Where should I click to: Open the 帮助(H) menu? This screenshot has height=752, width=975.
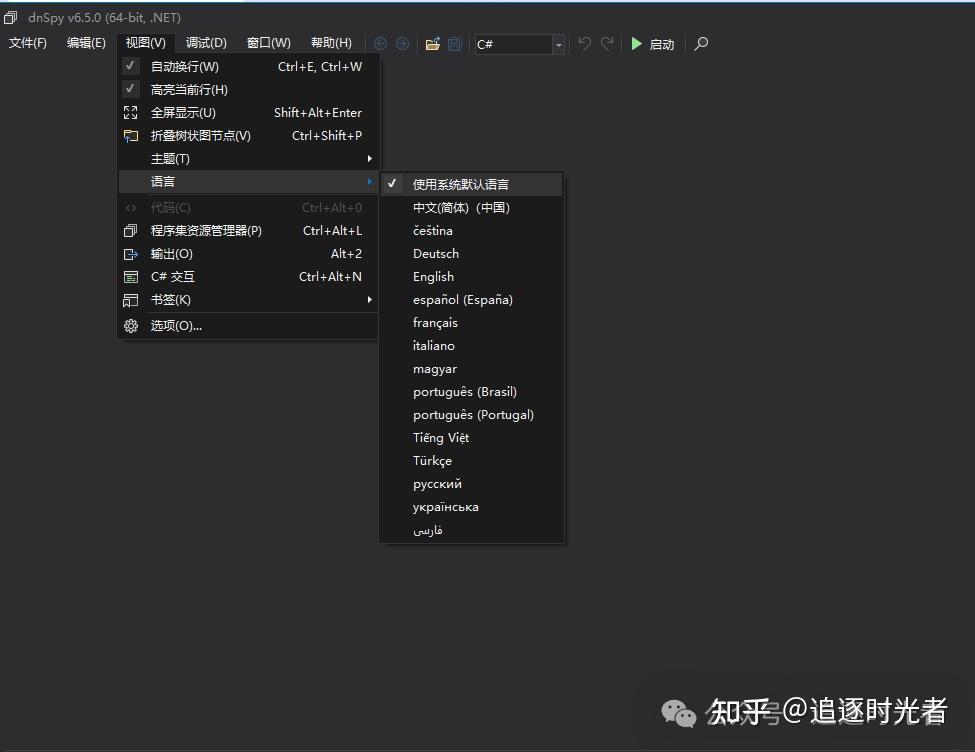pyautogui.click(x=331, y=43)
